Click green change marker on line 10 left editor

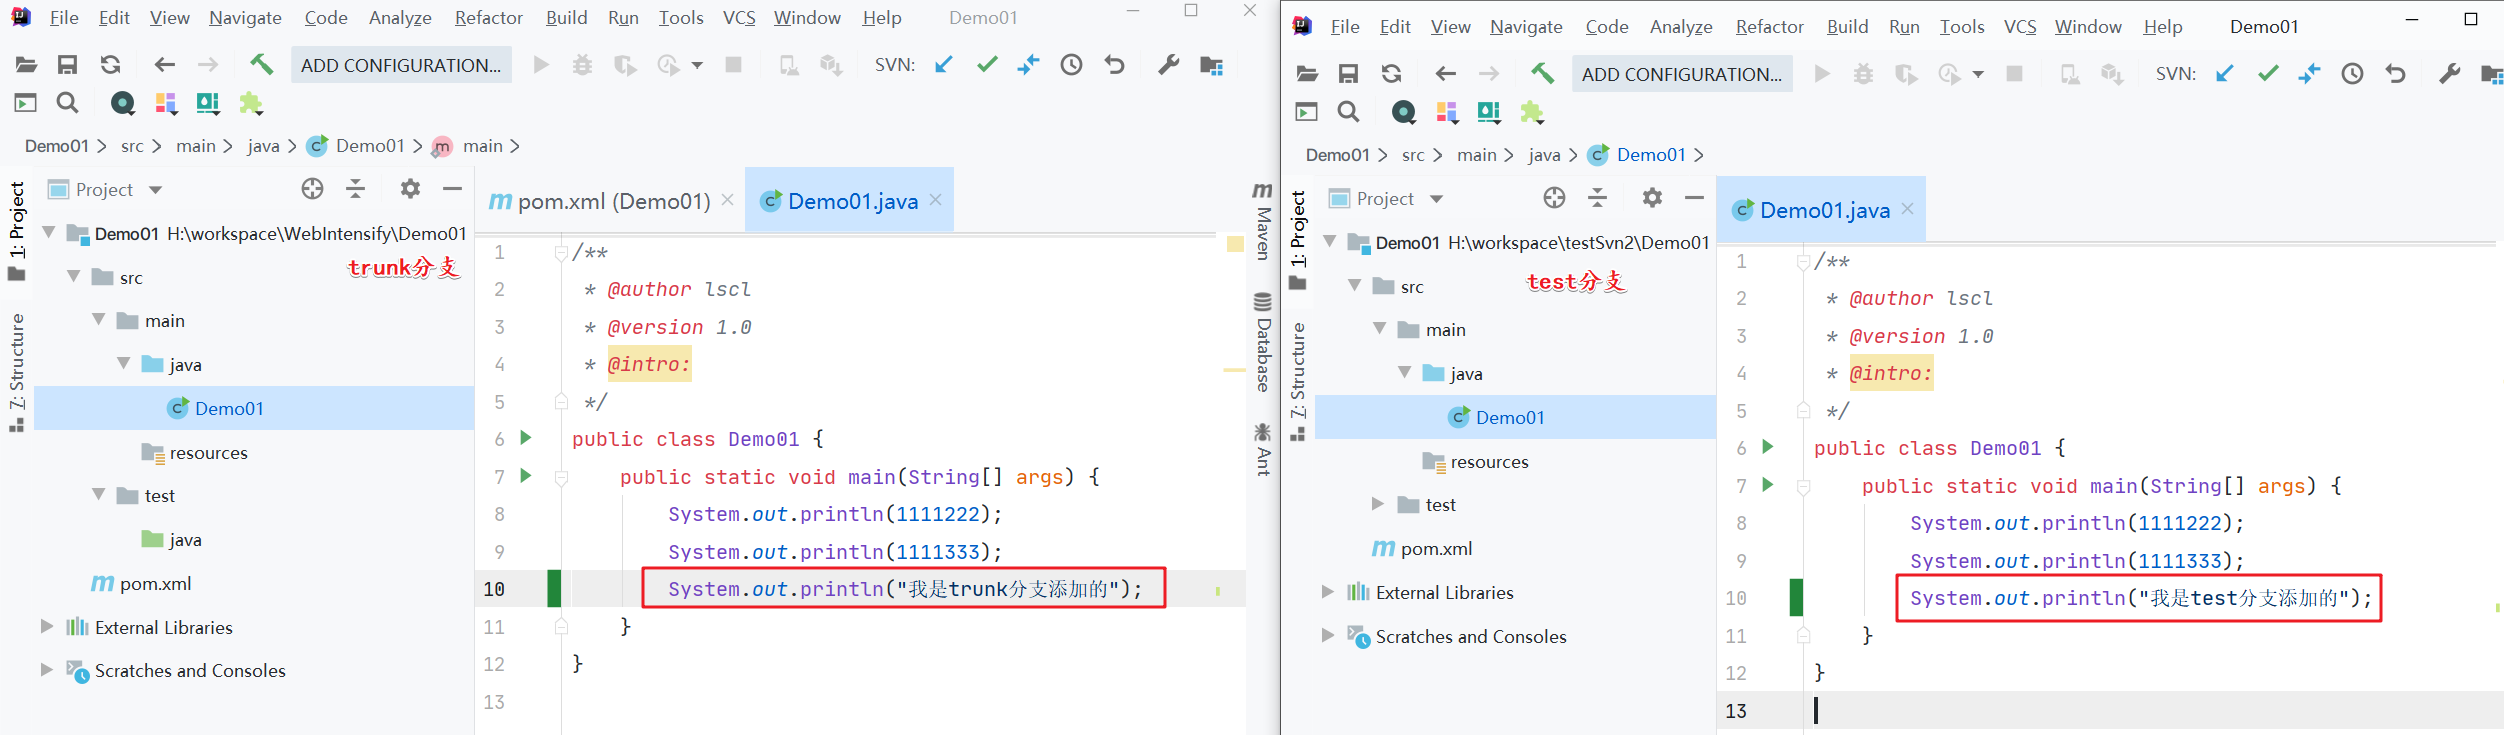click(554, 588)
